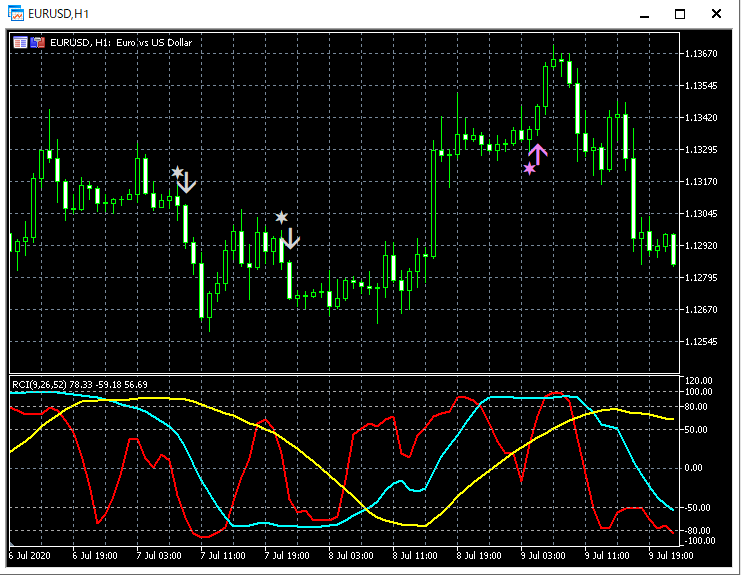Click the 80.00 indicator scale value
This screenshot has width=742, height=575.
coord(696,407)
